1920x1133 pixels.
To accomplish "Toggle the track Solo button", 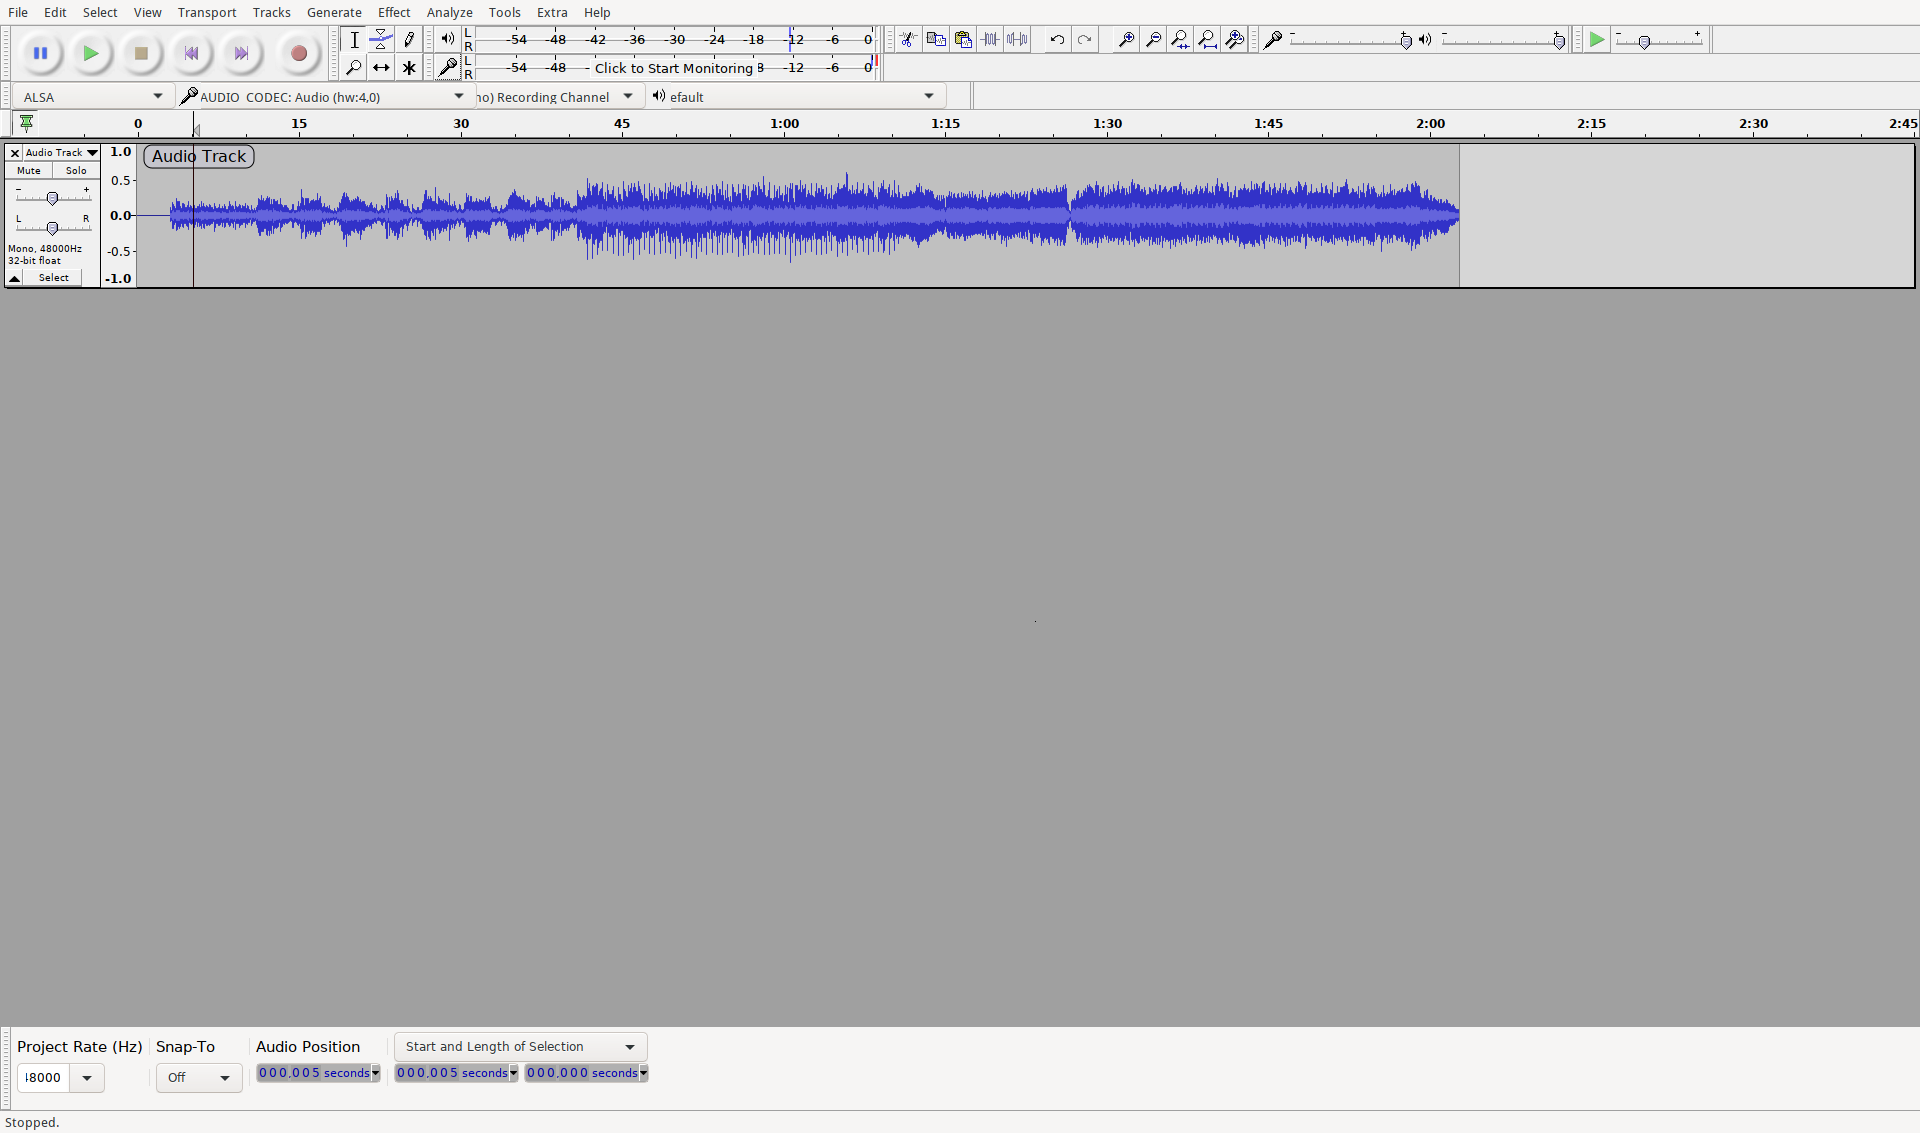I will click(x=76, y=171).
